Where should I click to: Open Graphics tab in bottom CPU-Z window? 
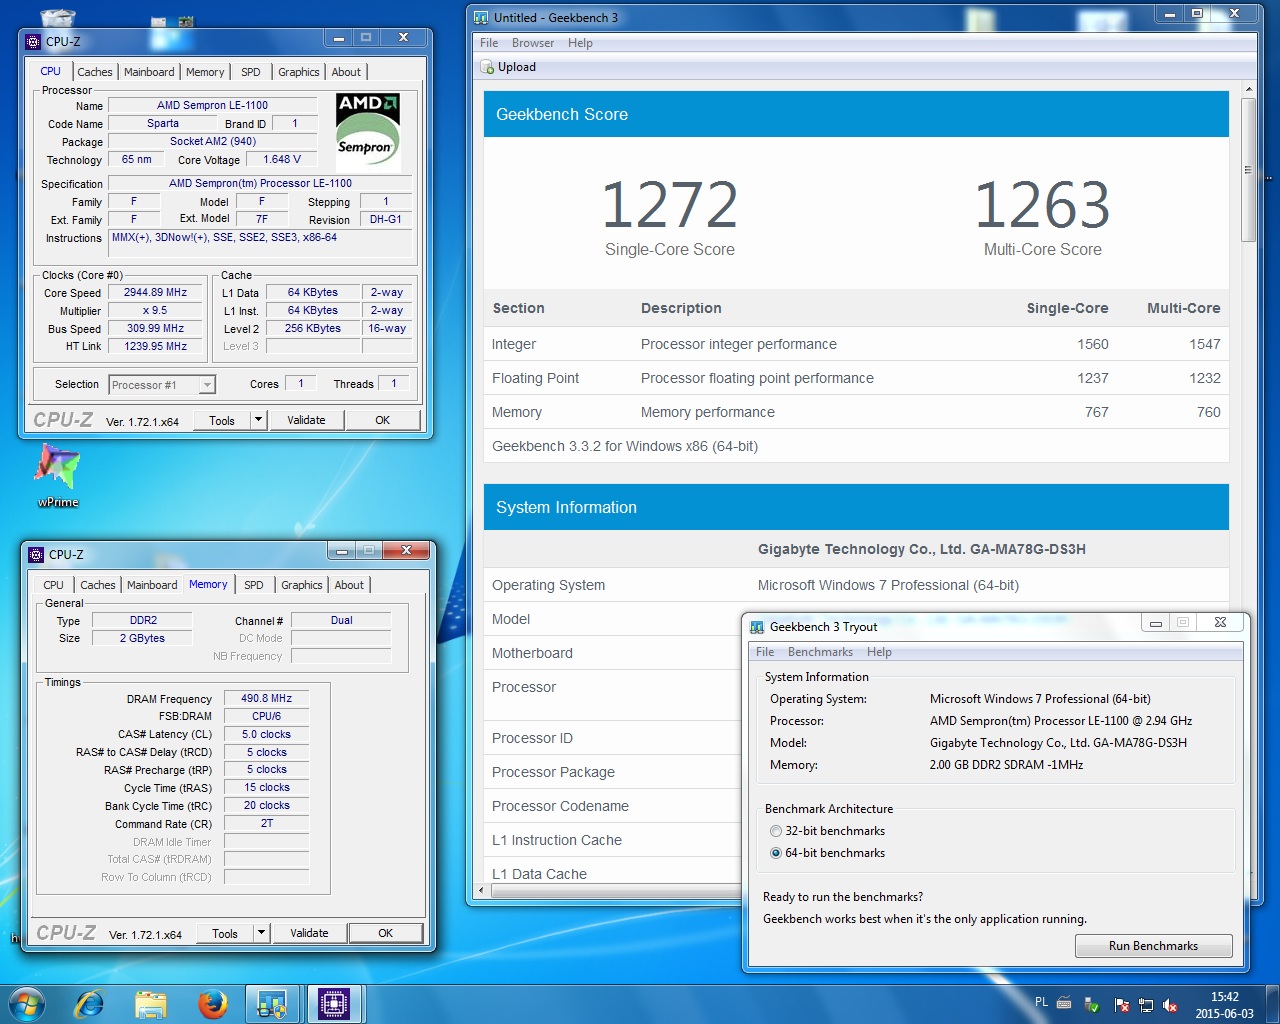point(301,585)
